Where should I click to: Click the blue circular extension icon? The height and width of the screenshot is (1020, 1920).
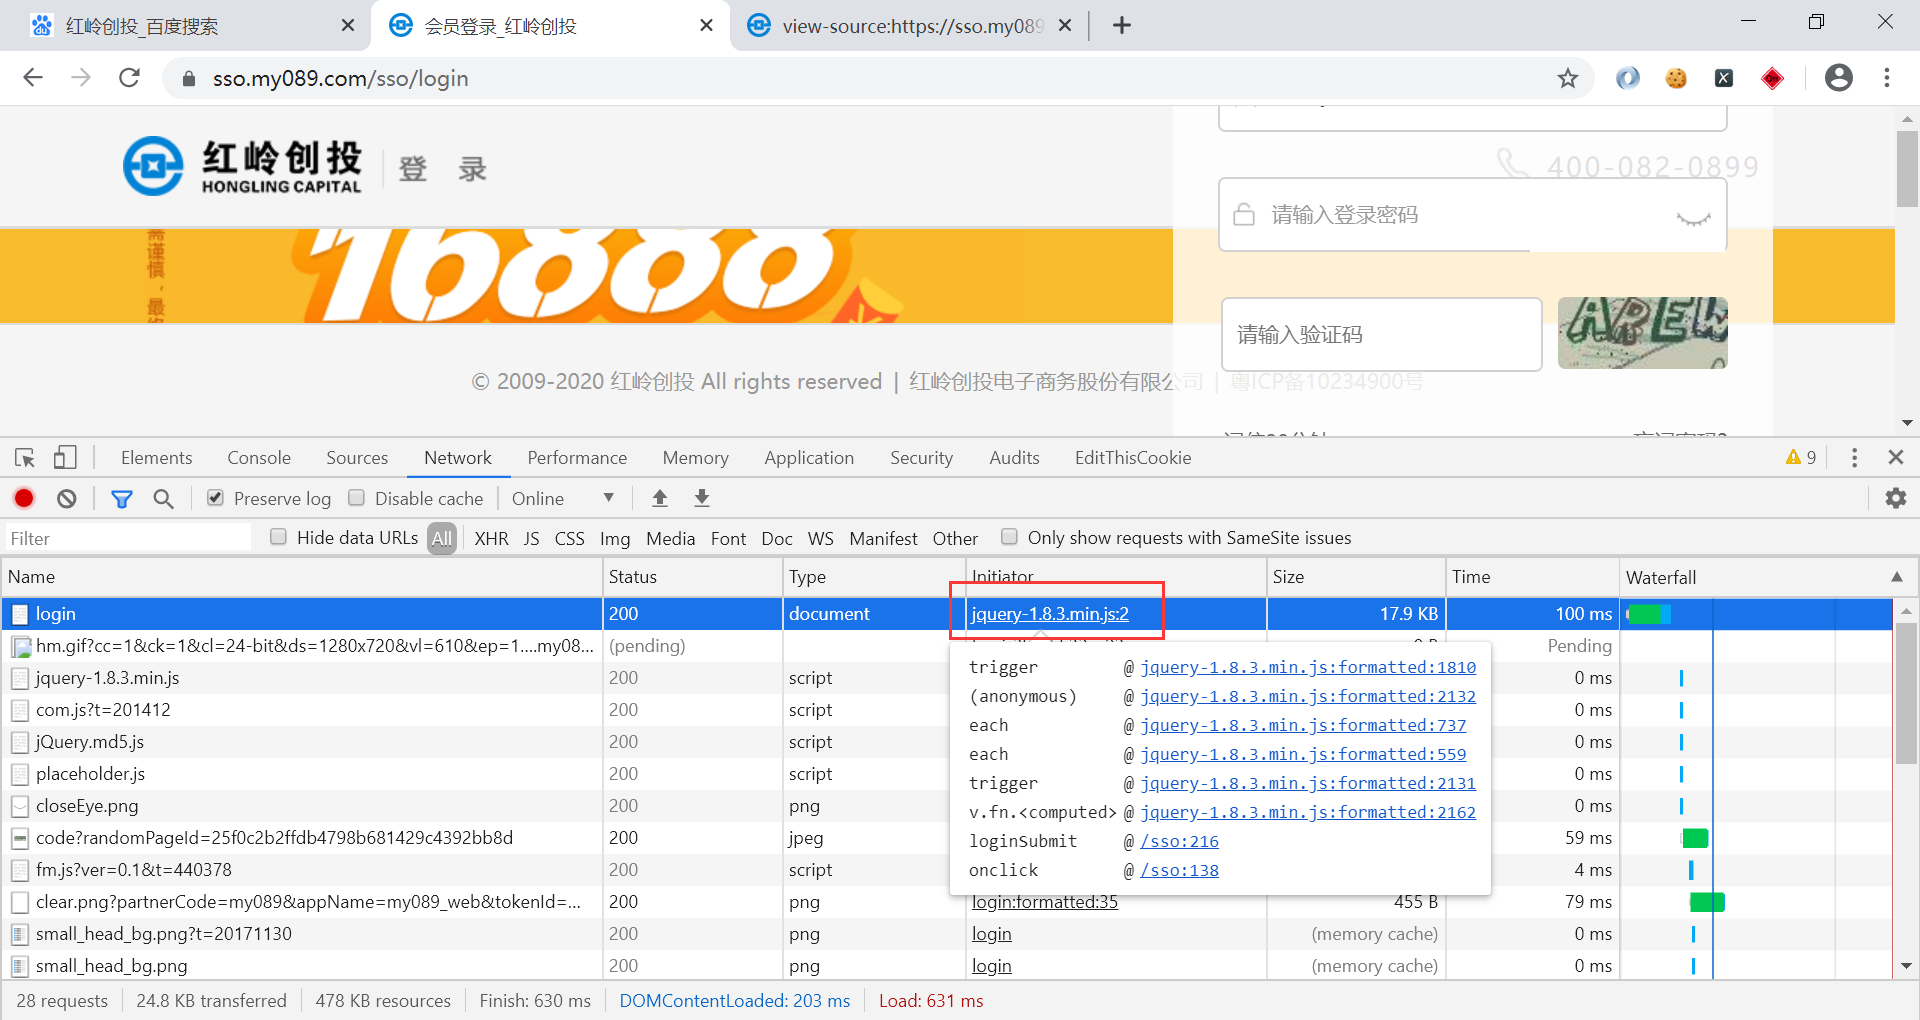[x=1628, y=78]
